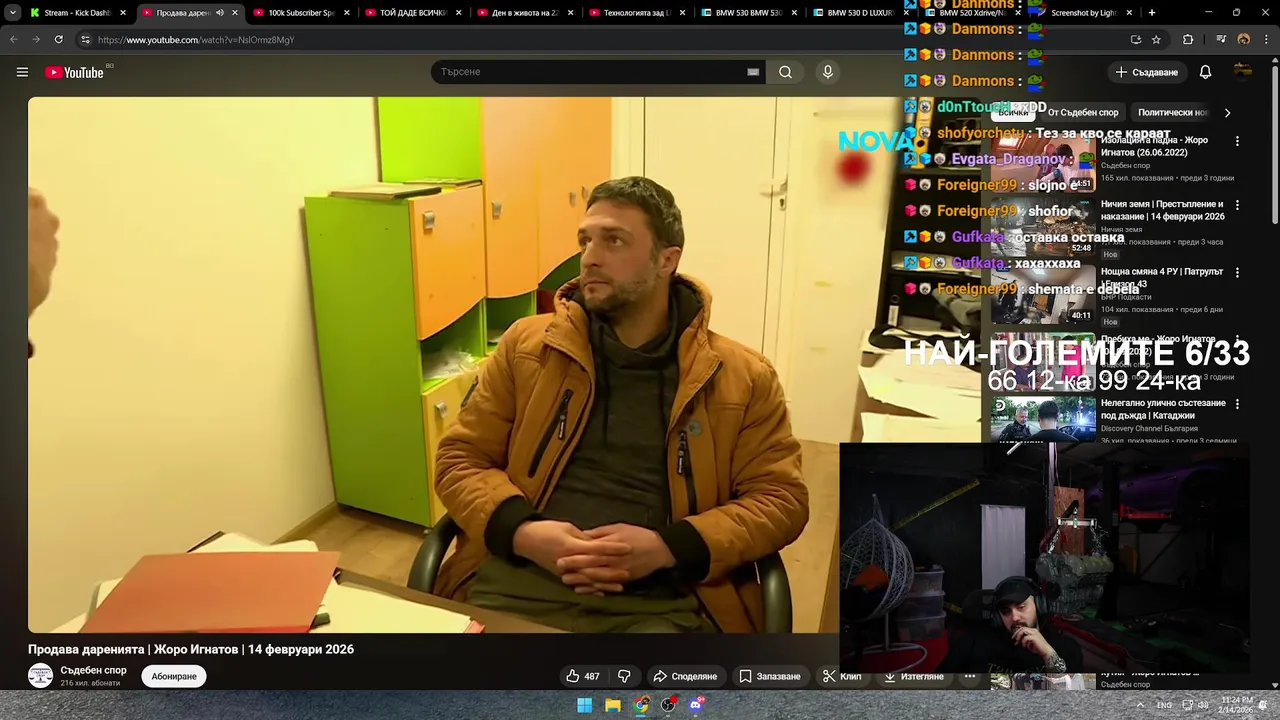The height and width of the screenshot is (720, 1280).
Task: Open the Ничия земя video thumbnail (52:48)
Action: tap(1043, 227)
